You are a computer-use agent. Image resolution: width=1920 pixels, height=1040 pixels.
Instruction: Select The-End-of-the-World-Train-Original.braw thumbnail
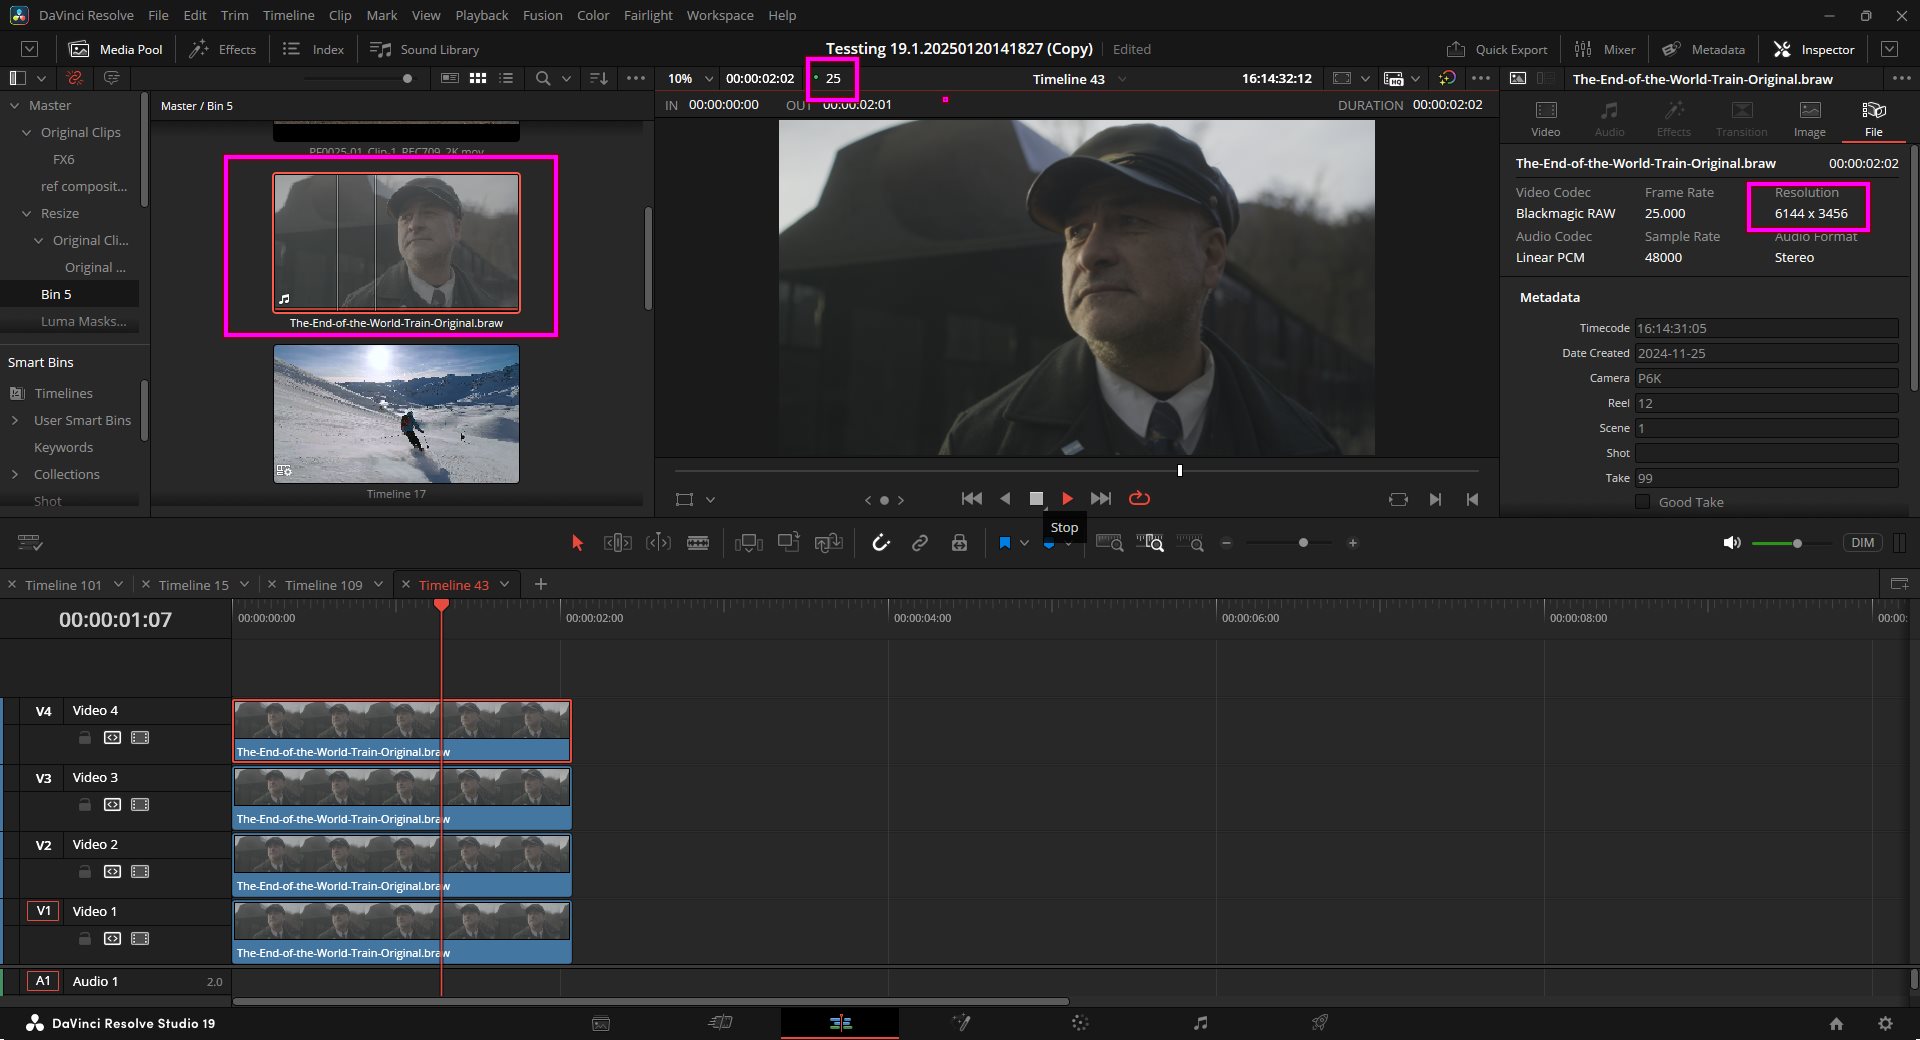pyautogui.click(x=396, y=242)
